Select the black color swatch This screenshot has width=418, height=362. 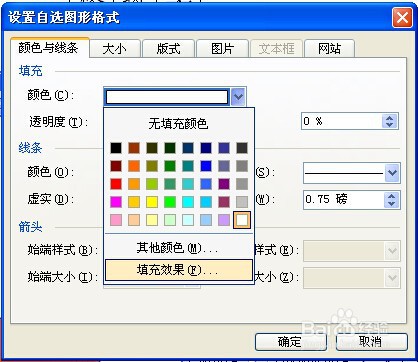tap(116, 148)
